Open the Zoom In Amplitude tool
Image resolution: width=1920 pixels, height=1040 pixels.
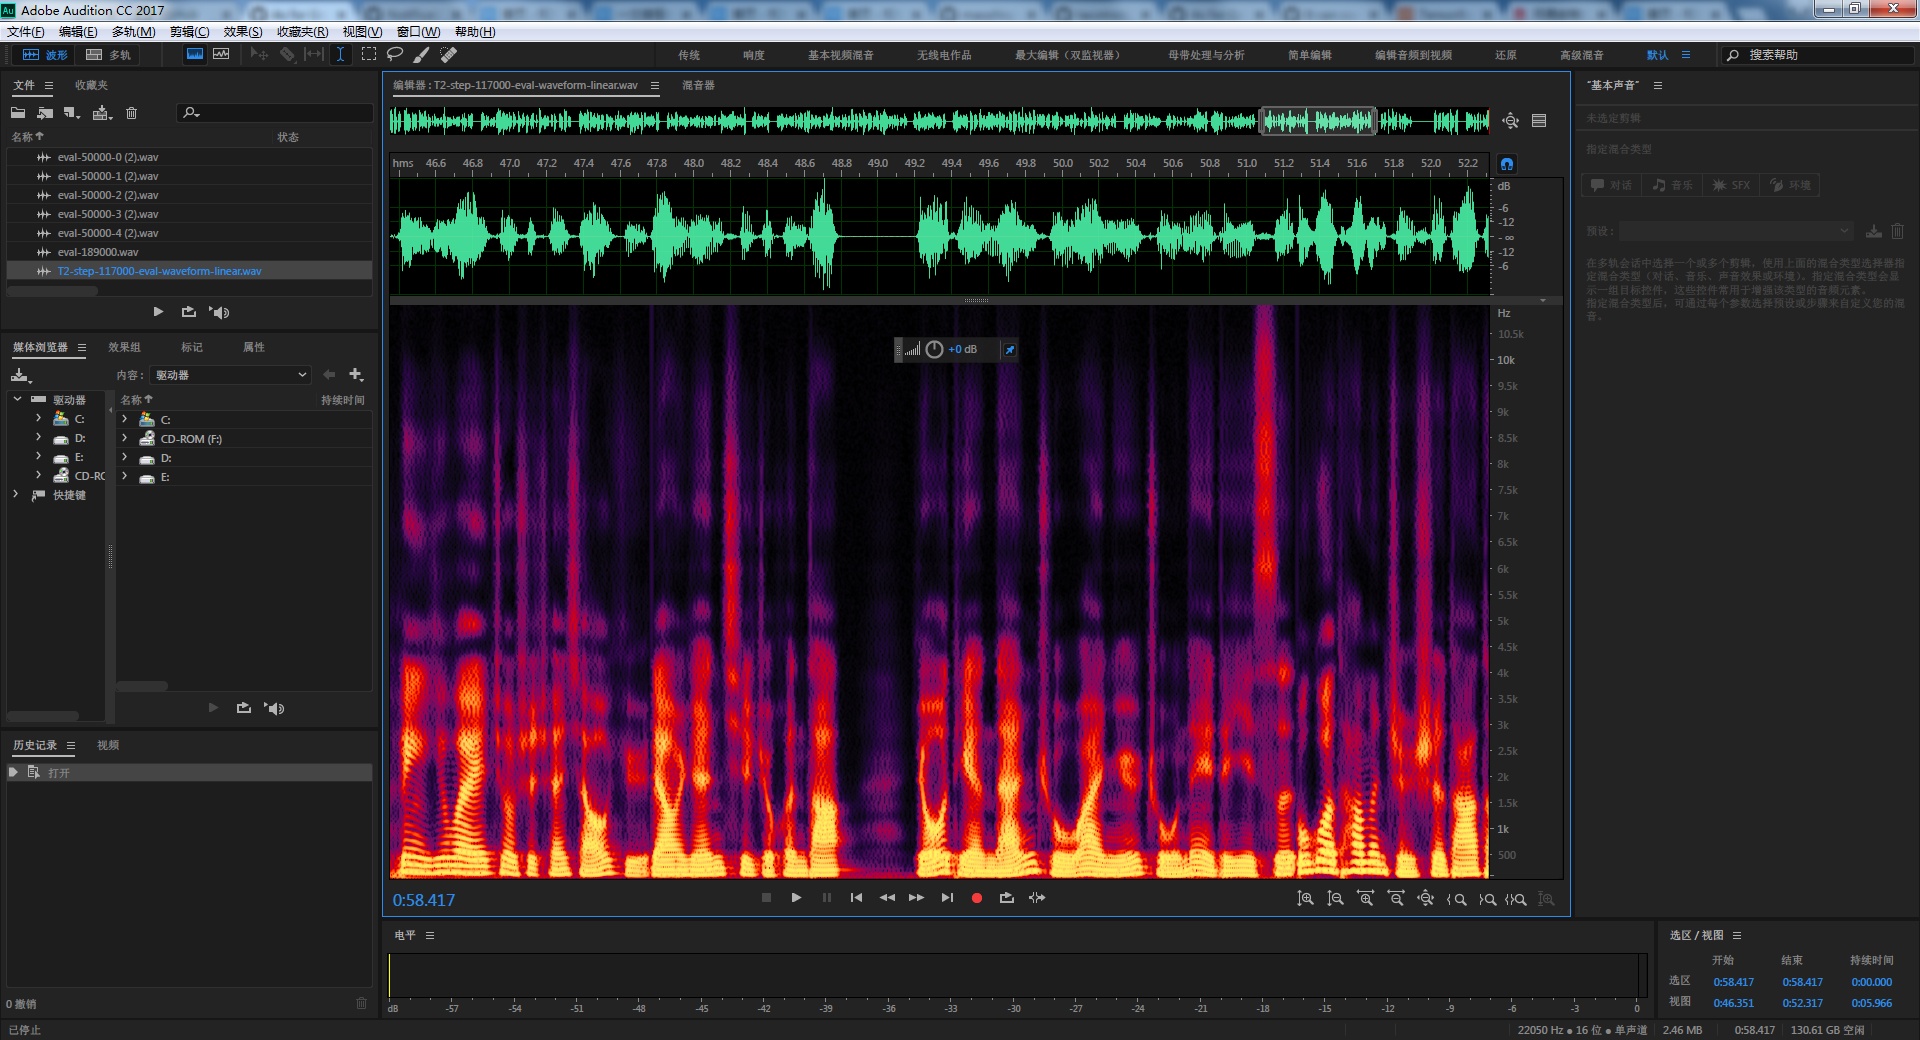tap(1306, 899)
